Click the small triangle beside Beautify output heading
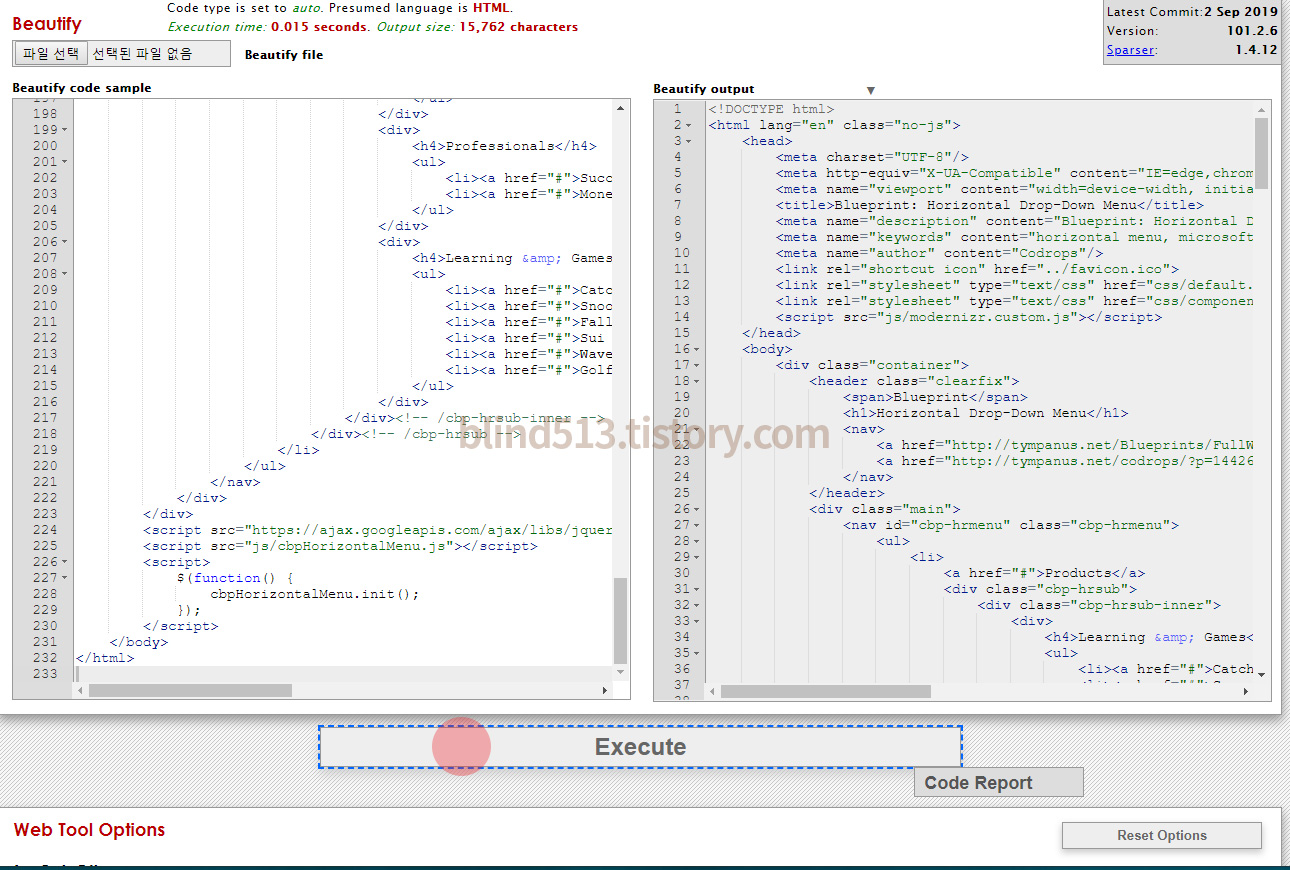This screenshot has width=1290, height=870. pyautogui.click(x=870, y=91)
